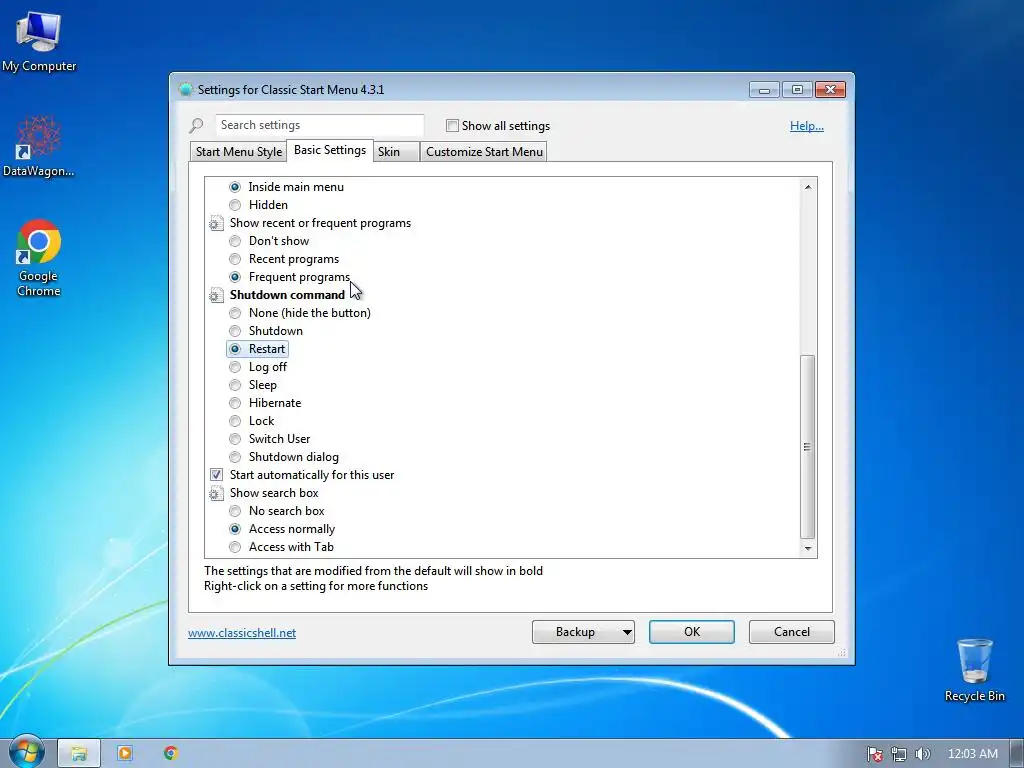Click the search magnifier icon
This screenshot has height=768, width=1024.
[x=197, y=125]
